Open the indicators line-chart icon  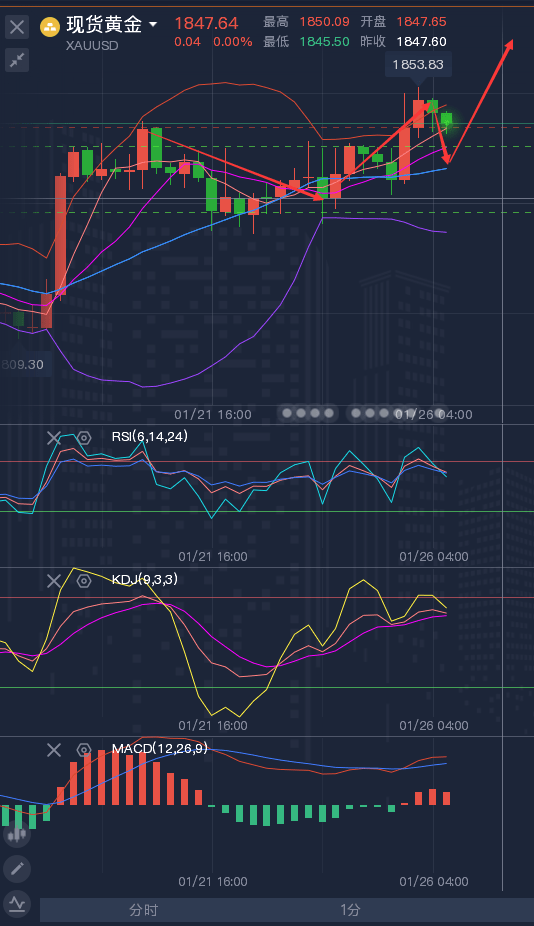coord(17,903)
